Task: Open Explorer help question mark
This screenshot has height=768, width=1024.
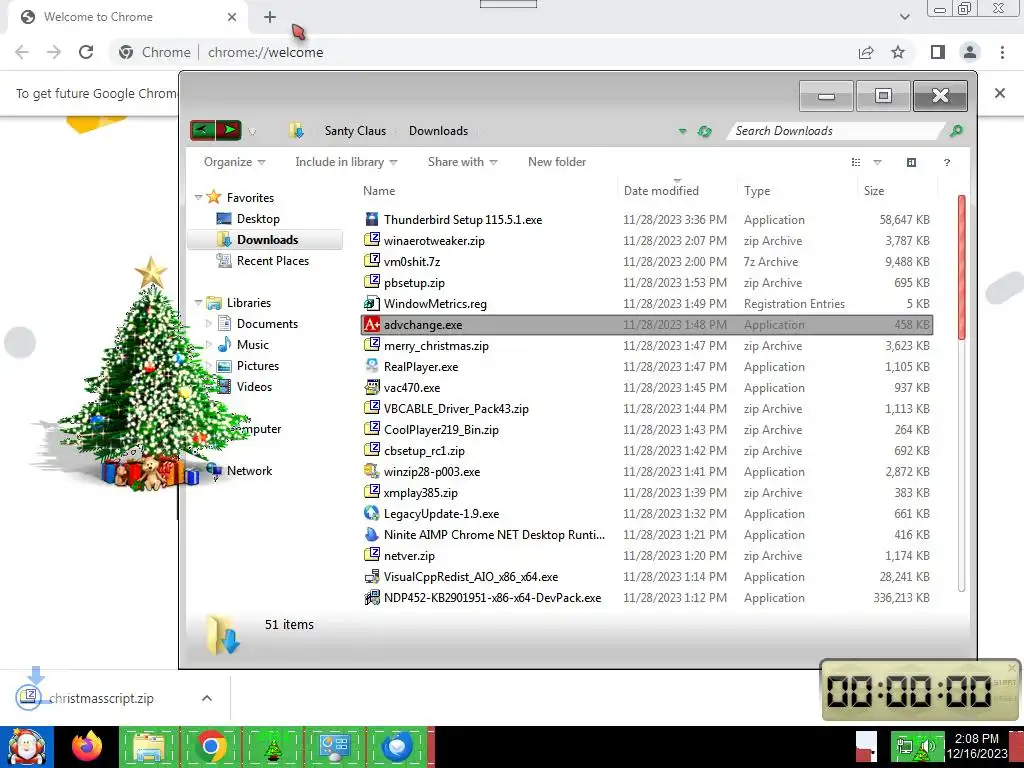Action: (x=946, y=163)
